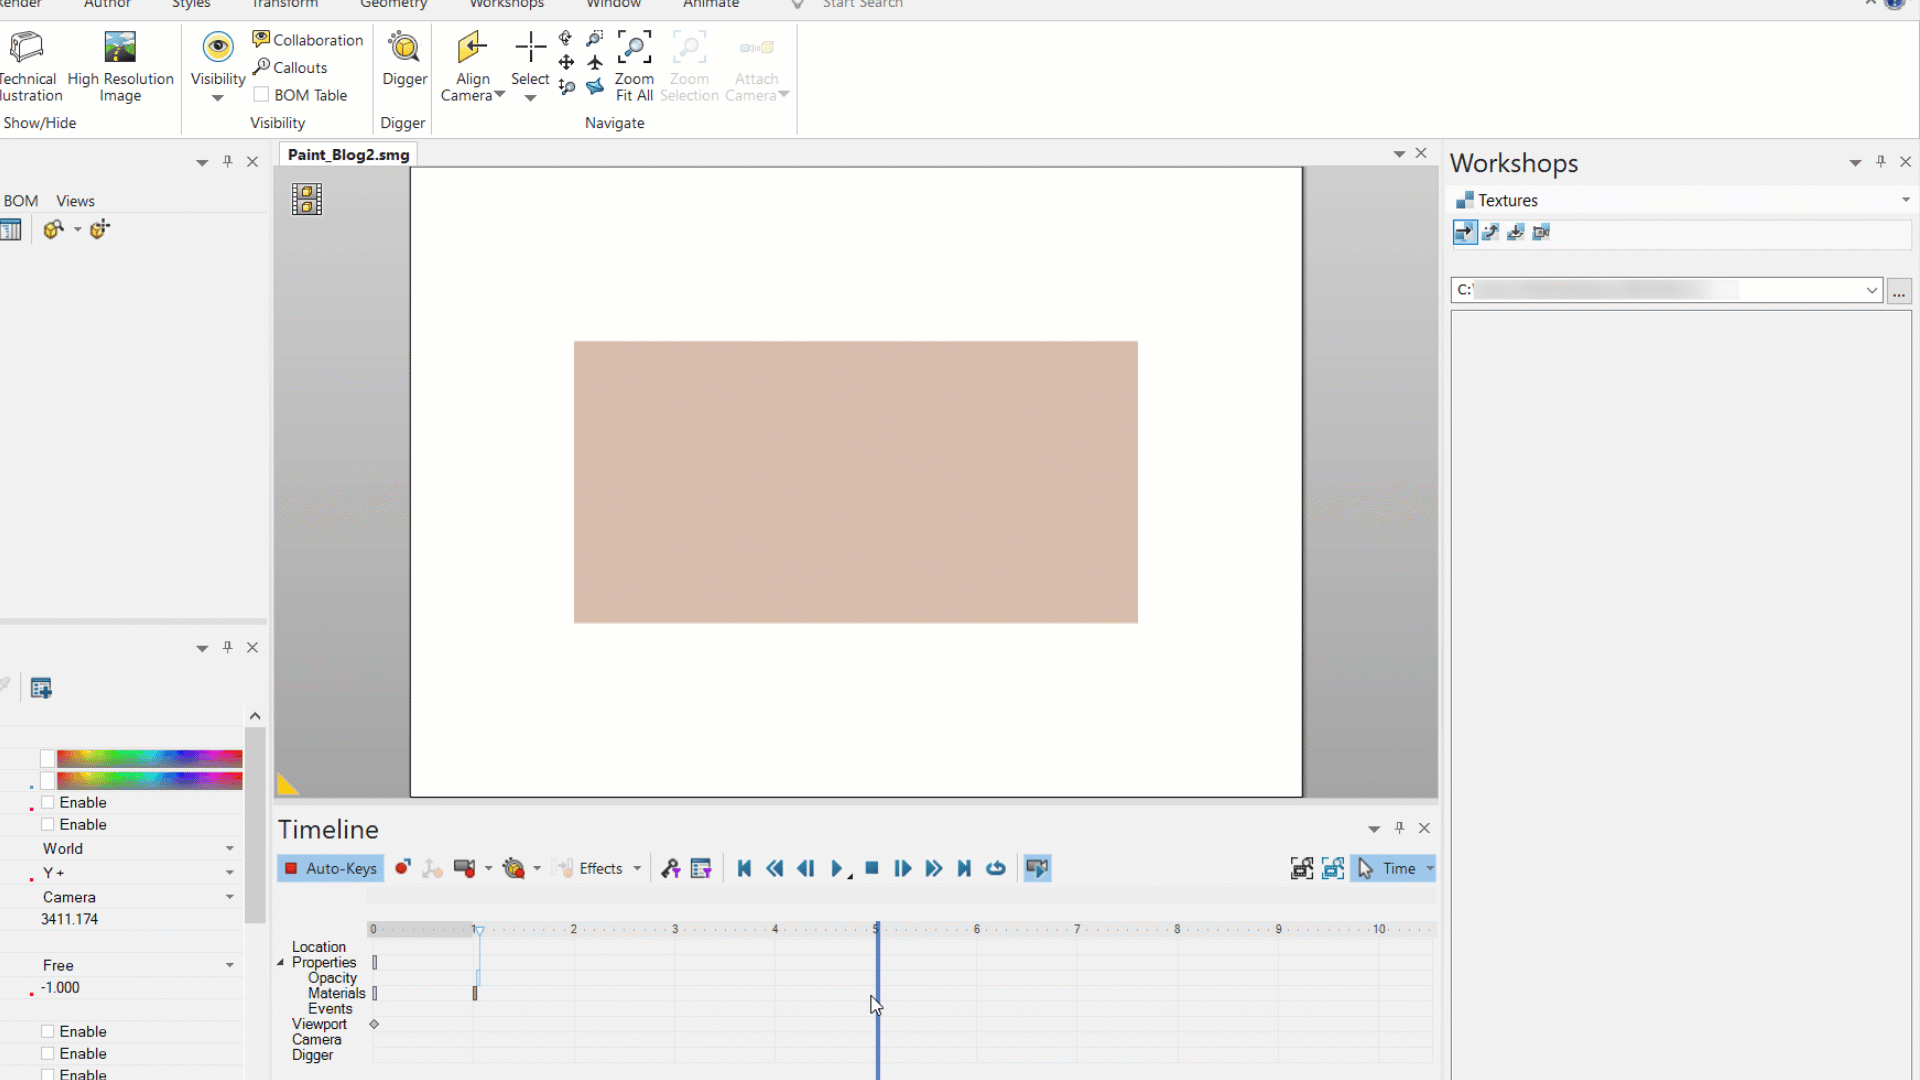Rewind timeline to the start
The width and height of the screenshot is (1920, 1080).
click(744, 868)
